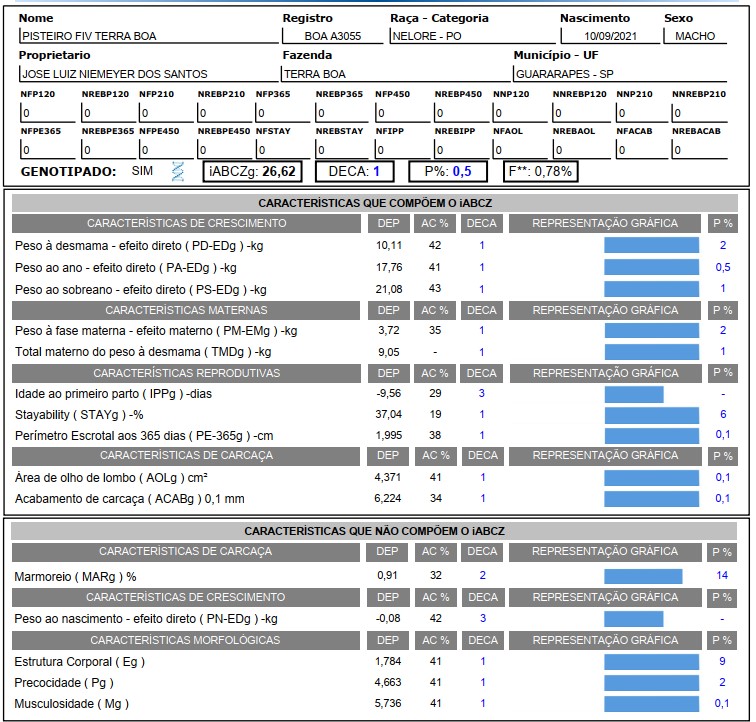Viewport: 756px width, 722px height.
Task: Click the Registro field BOA A3055
Action: point(333,36)
